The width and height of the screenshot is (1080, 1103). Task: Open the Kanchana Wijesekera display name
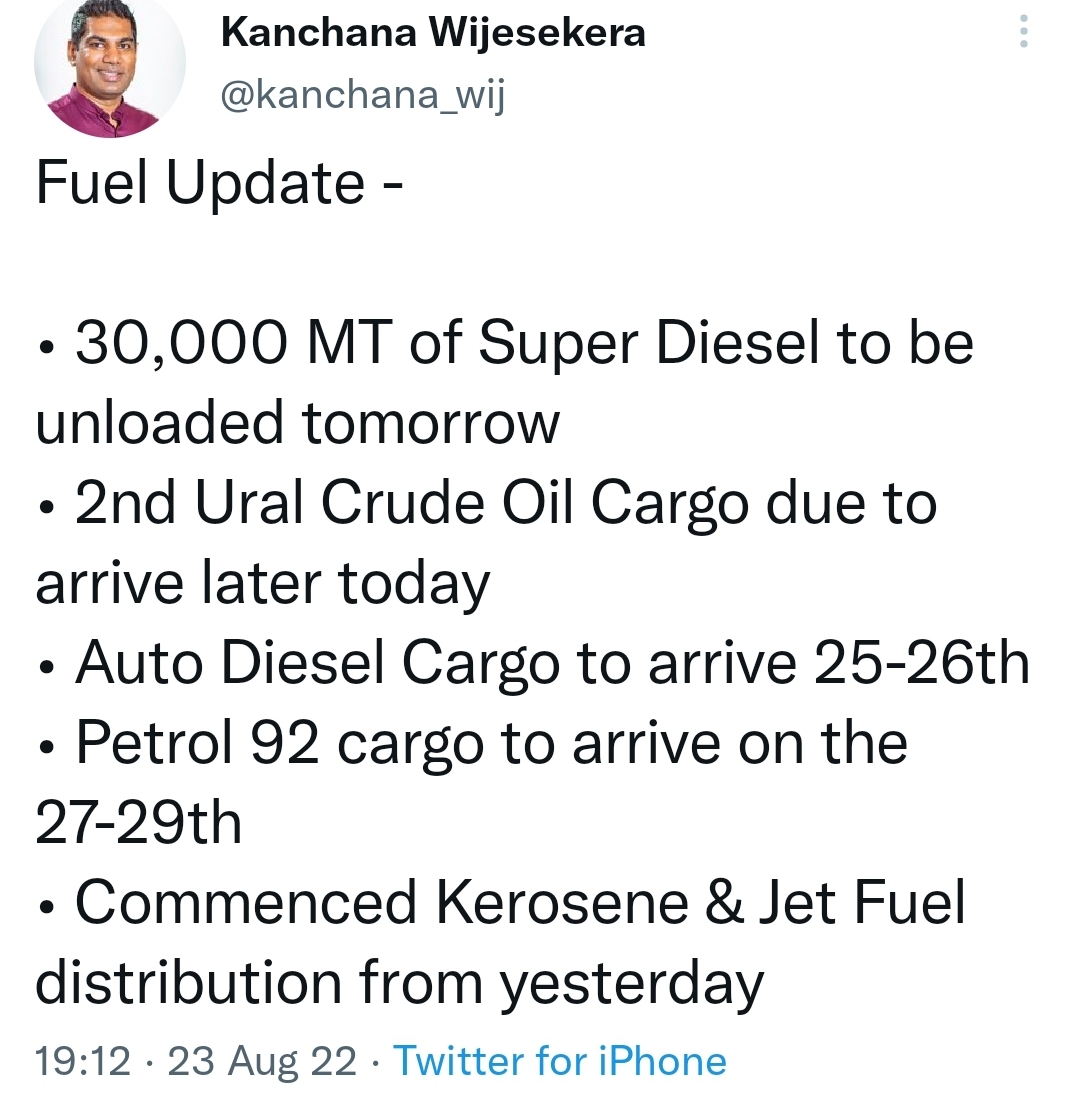433,33
